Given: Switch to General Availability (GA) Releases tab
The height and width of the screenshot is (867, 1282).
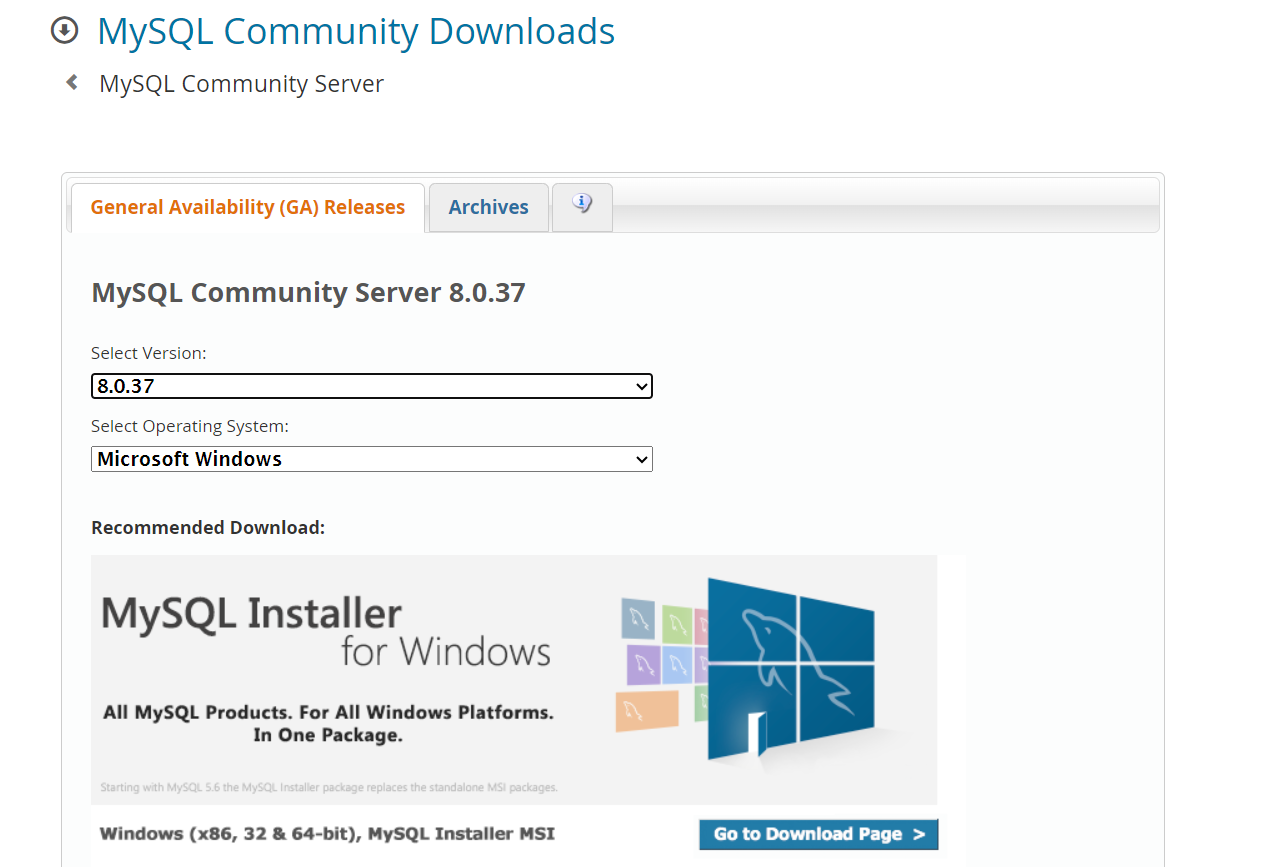Looking at the screenshot, I should click(248, 207).
